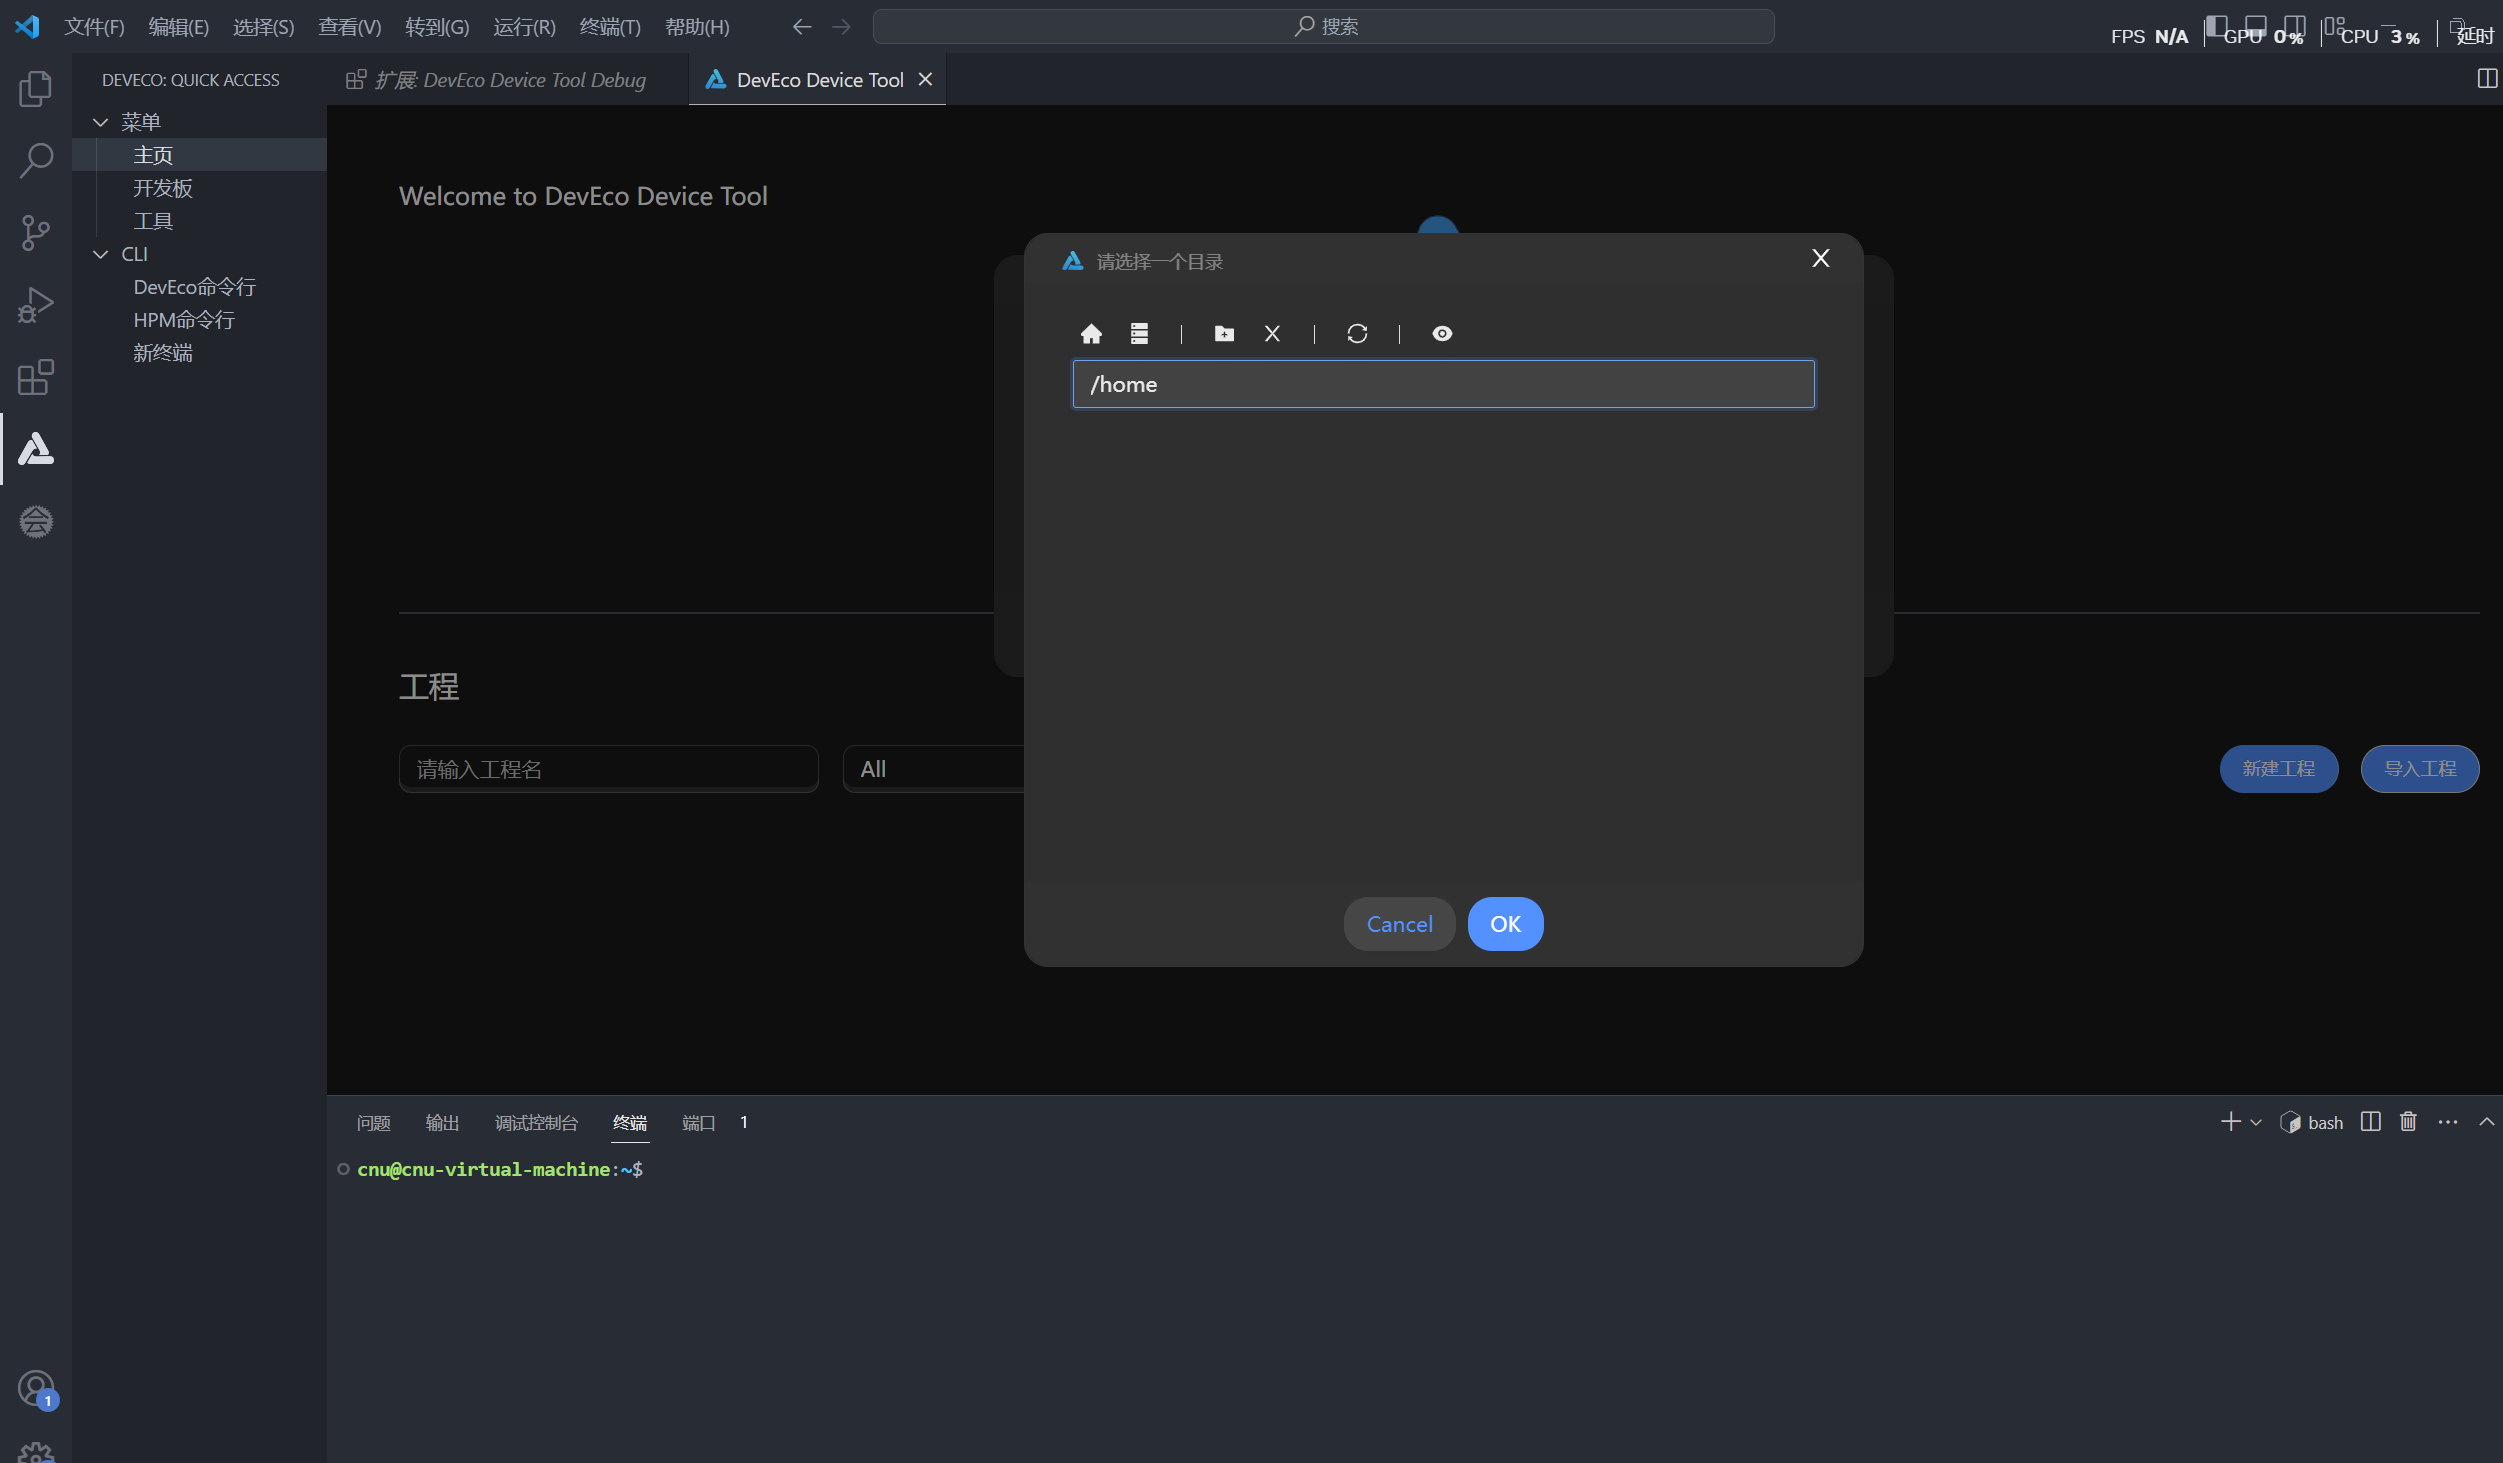
Task: Split the terminal panel
Action: 2370,1122
